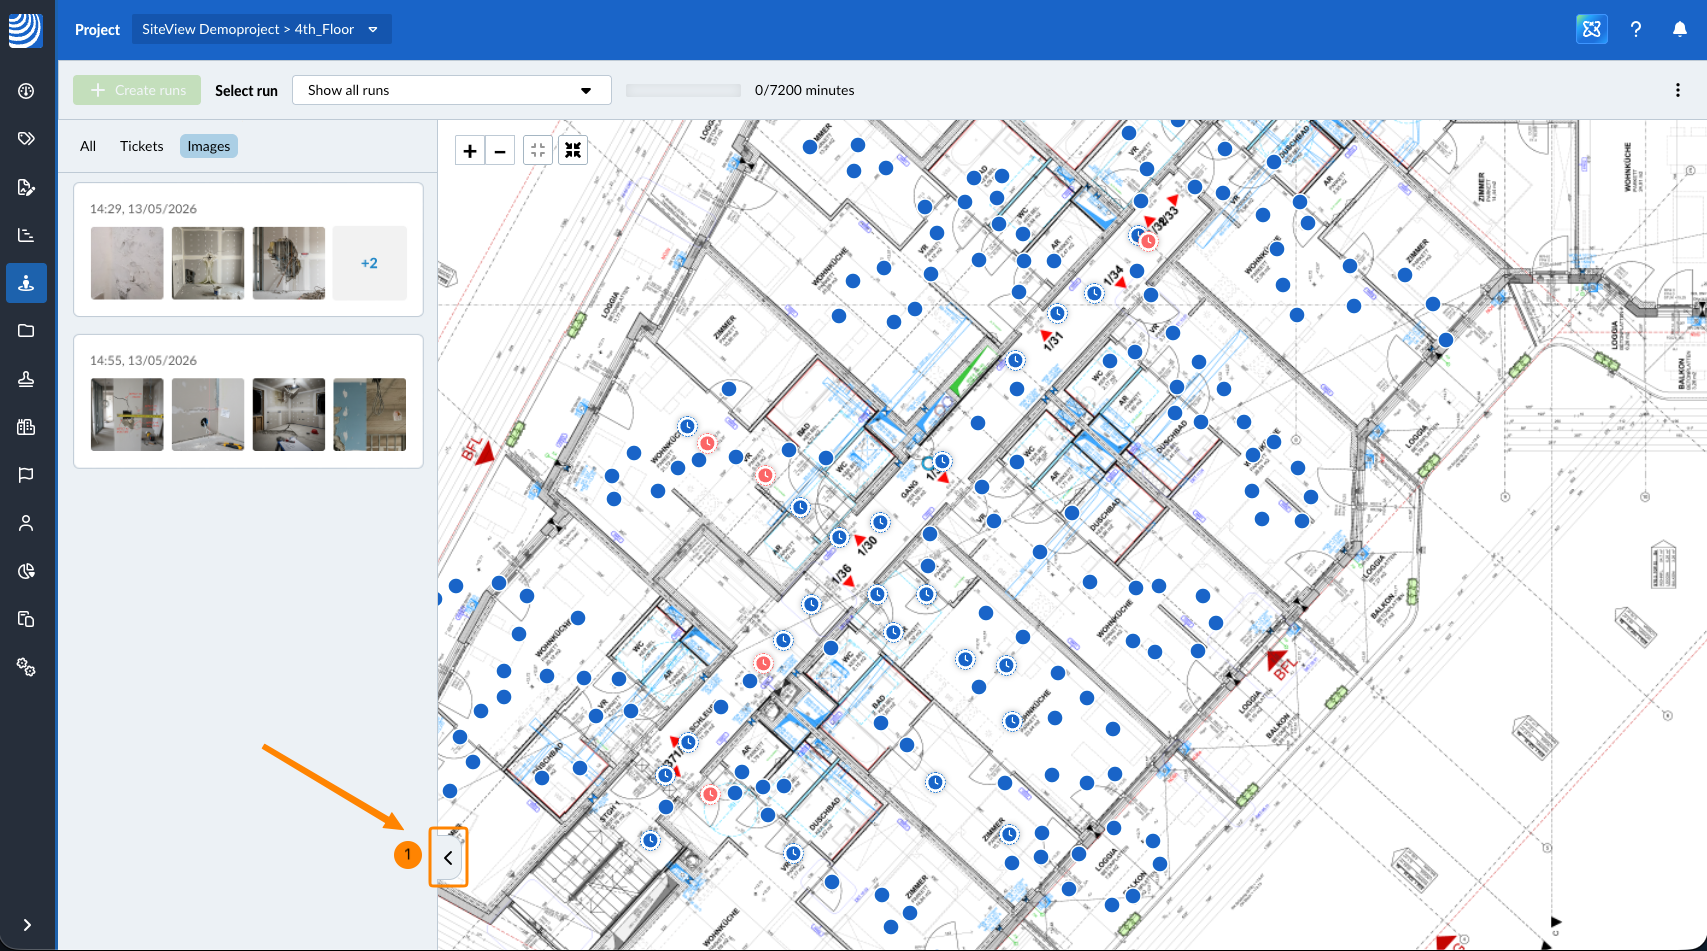This screenshot has height=951, width=1707.
Task: Open the pie chart reports icon
Action: click(x=26, y=571)
